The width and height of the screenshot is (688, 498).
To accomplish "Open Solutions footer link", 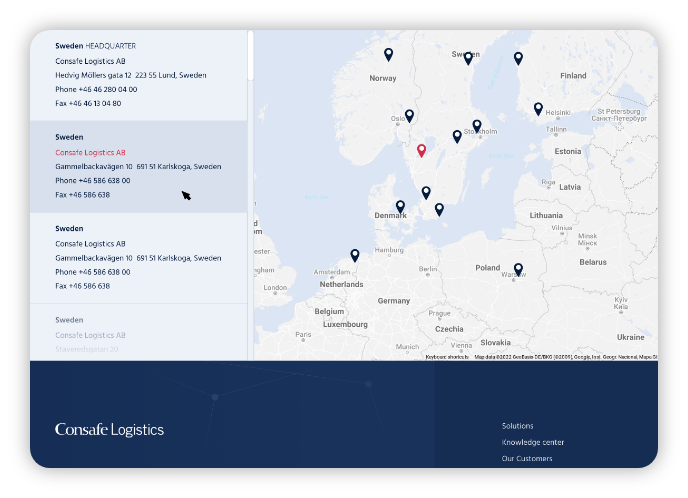I will coord(517,426).
